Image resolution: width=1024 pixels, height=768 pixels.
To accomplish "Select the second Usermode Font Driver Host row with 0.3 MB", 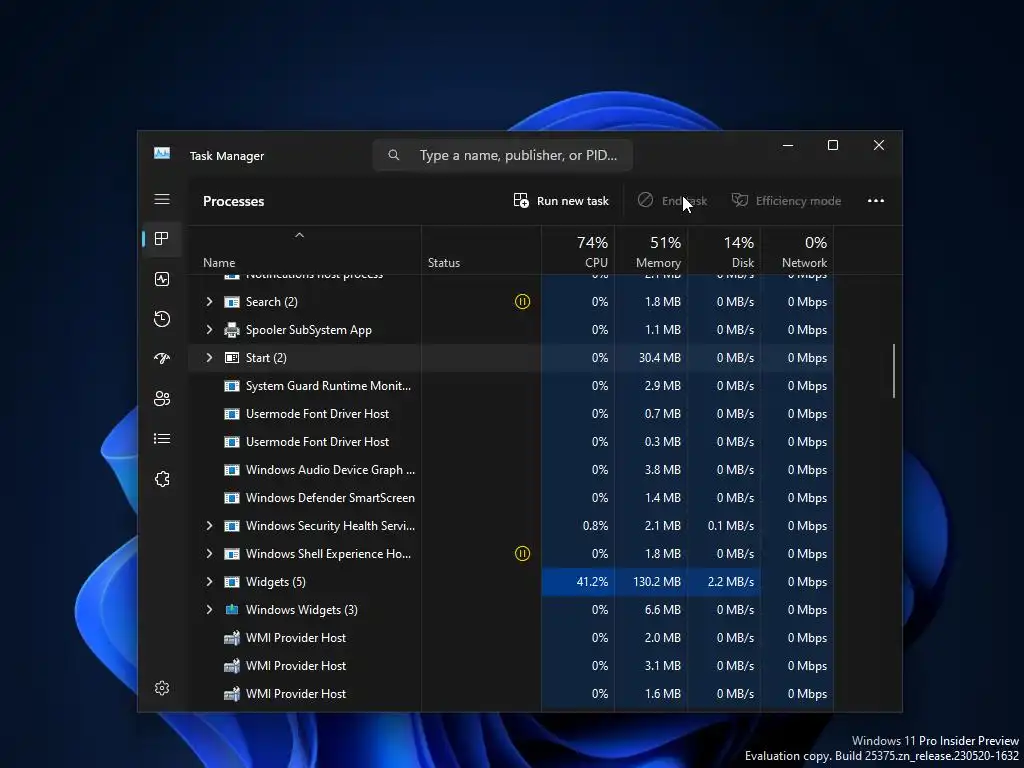I will pos(511,442).
